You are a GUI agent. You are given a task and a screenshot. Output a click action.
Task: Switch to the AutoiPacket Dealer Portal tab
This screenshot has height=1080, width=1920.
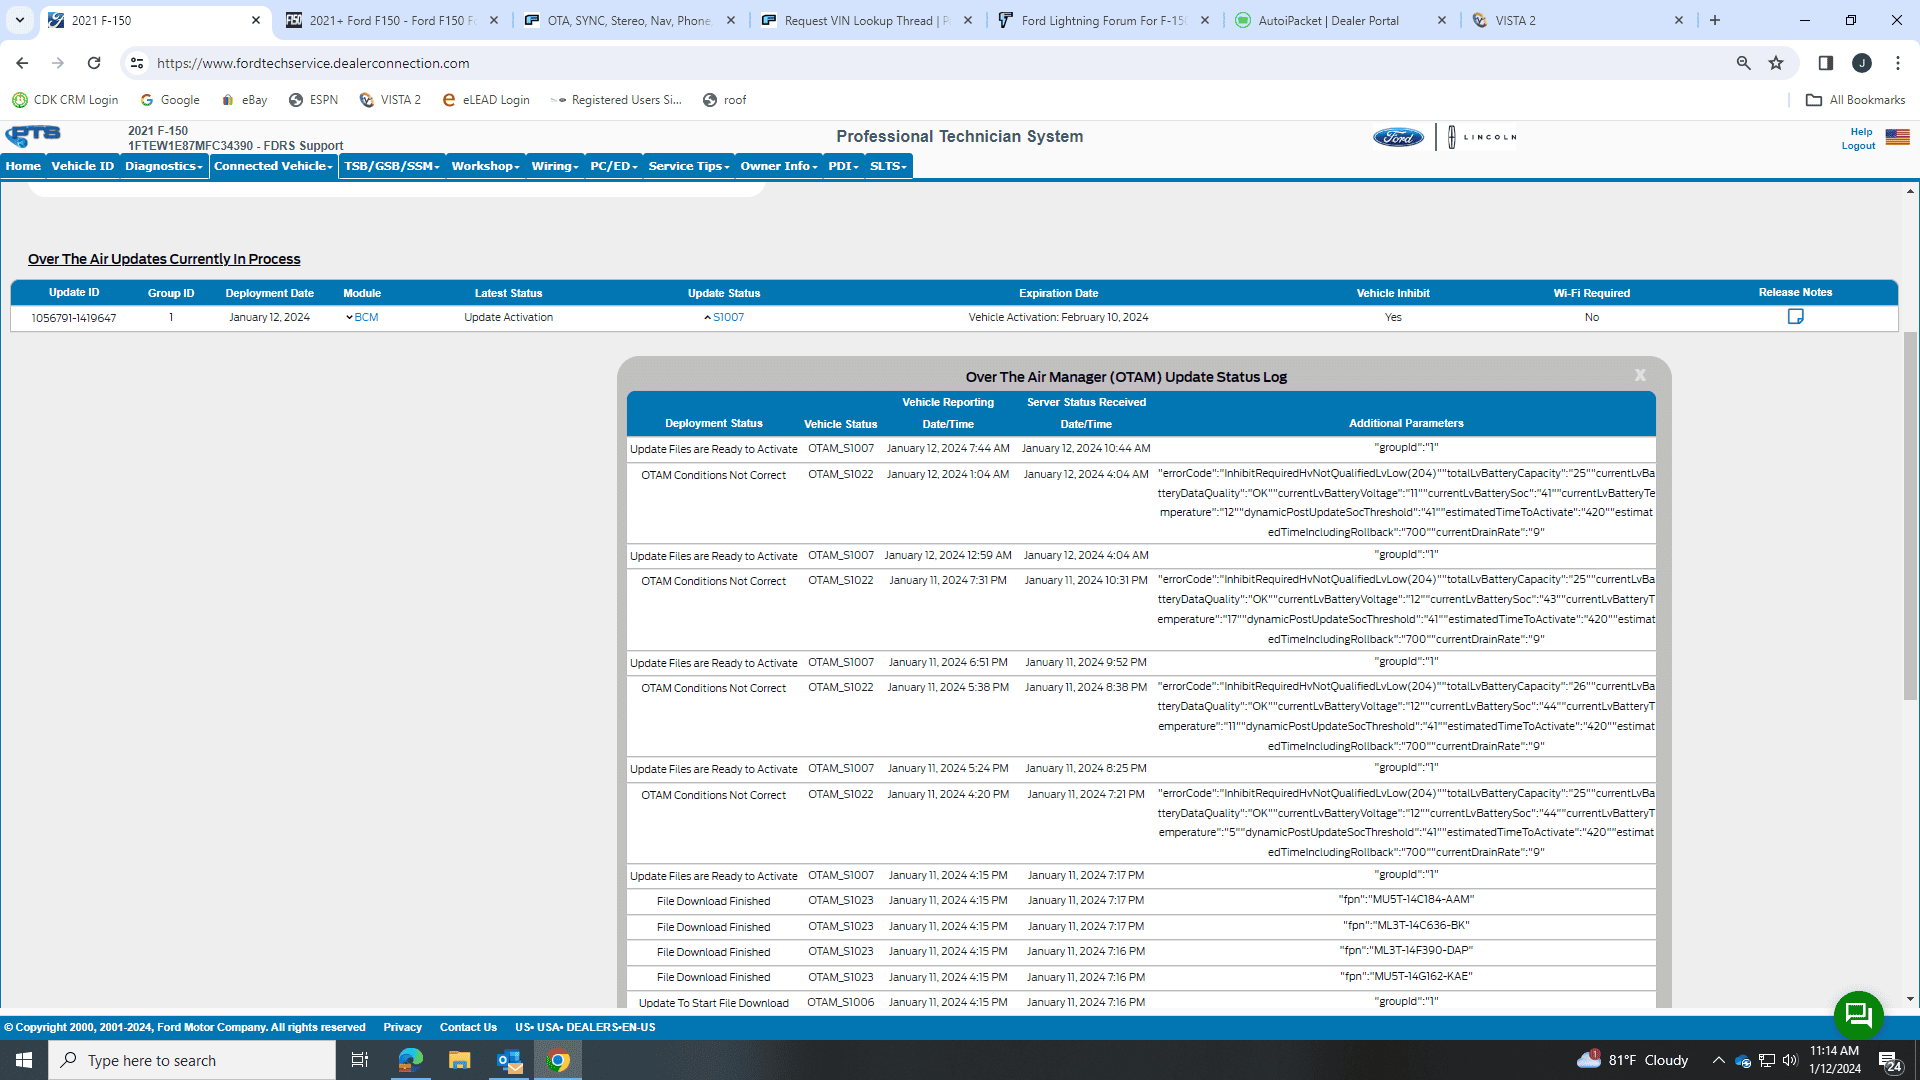1341,20
